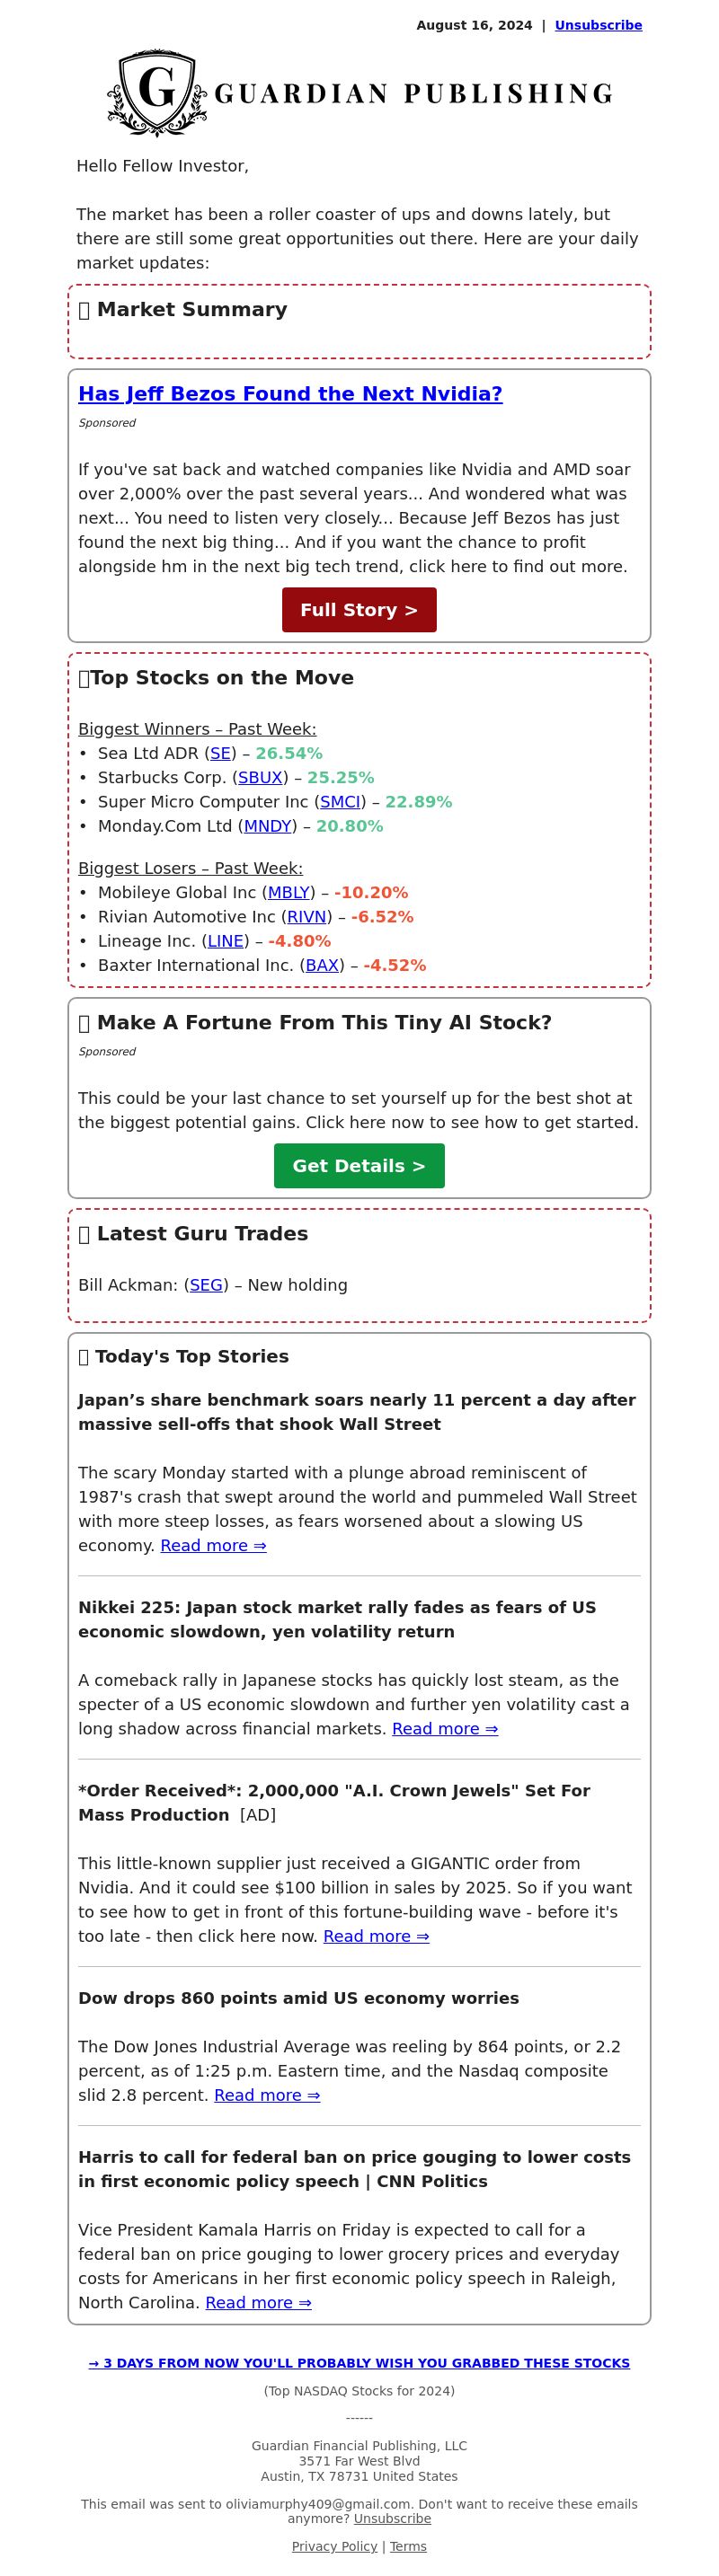Open Bill Ackman's SEG holding link
Screen dimensions: 719x2576
point(206,1285)
